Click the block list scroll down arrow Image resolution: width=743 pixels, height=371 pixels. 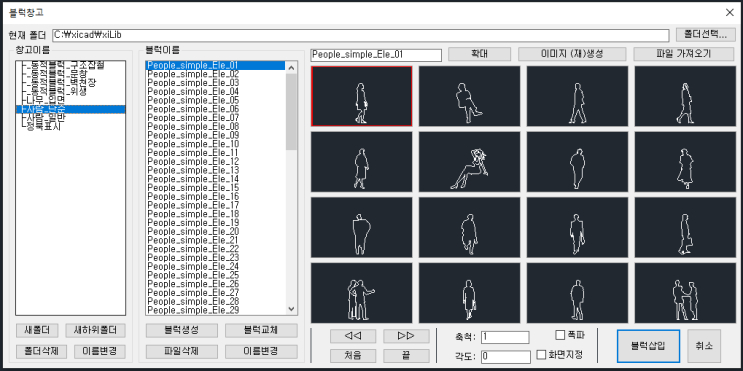(x=291, y=309)
